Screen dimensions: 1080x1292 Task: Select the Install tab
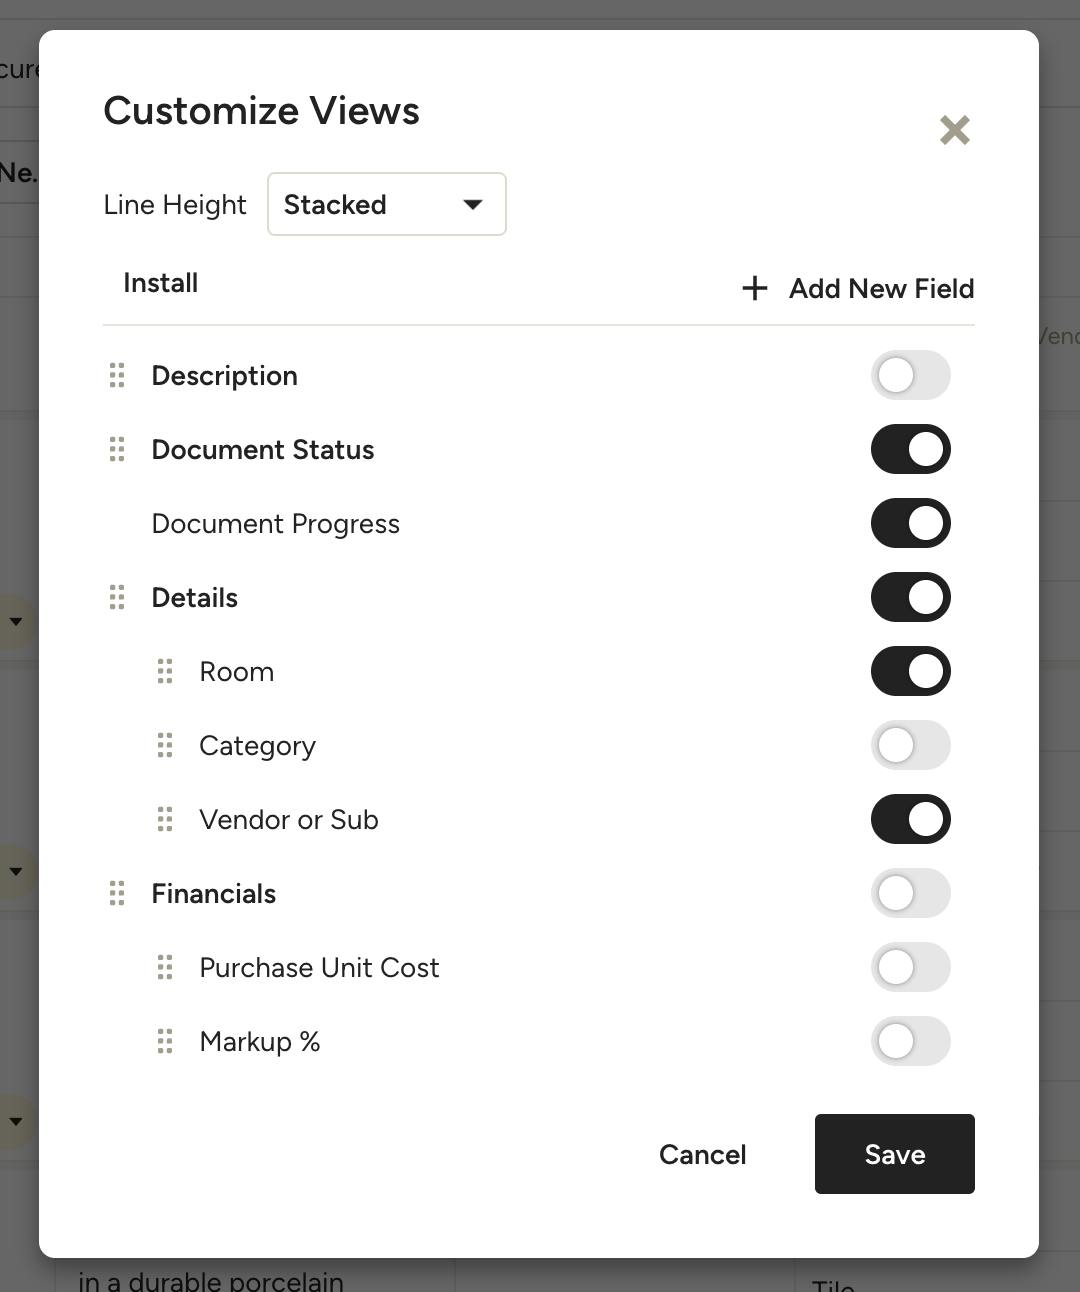pyautogui.click(x=161, y=283)
